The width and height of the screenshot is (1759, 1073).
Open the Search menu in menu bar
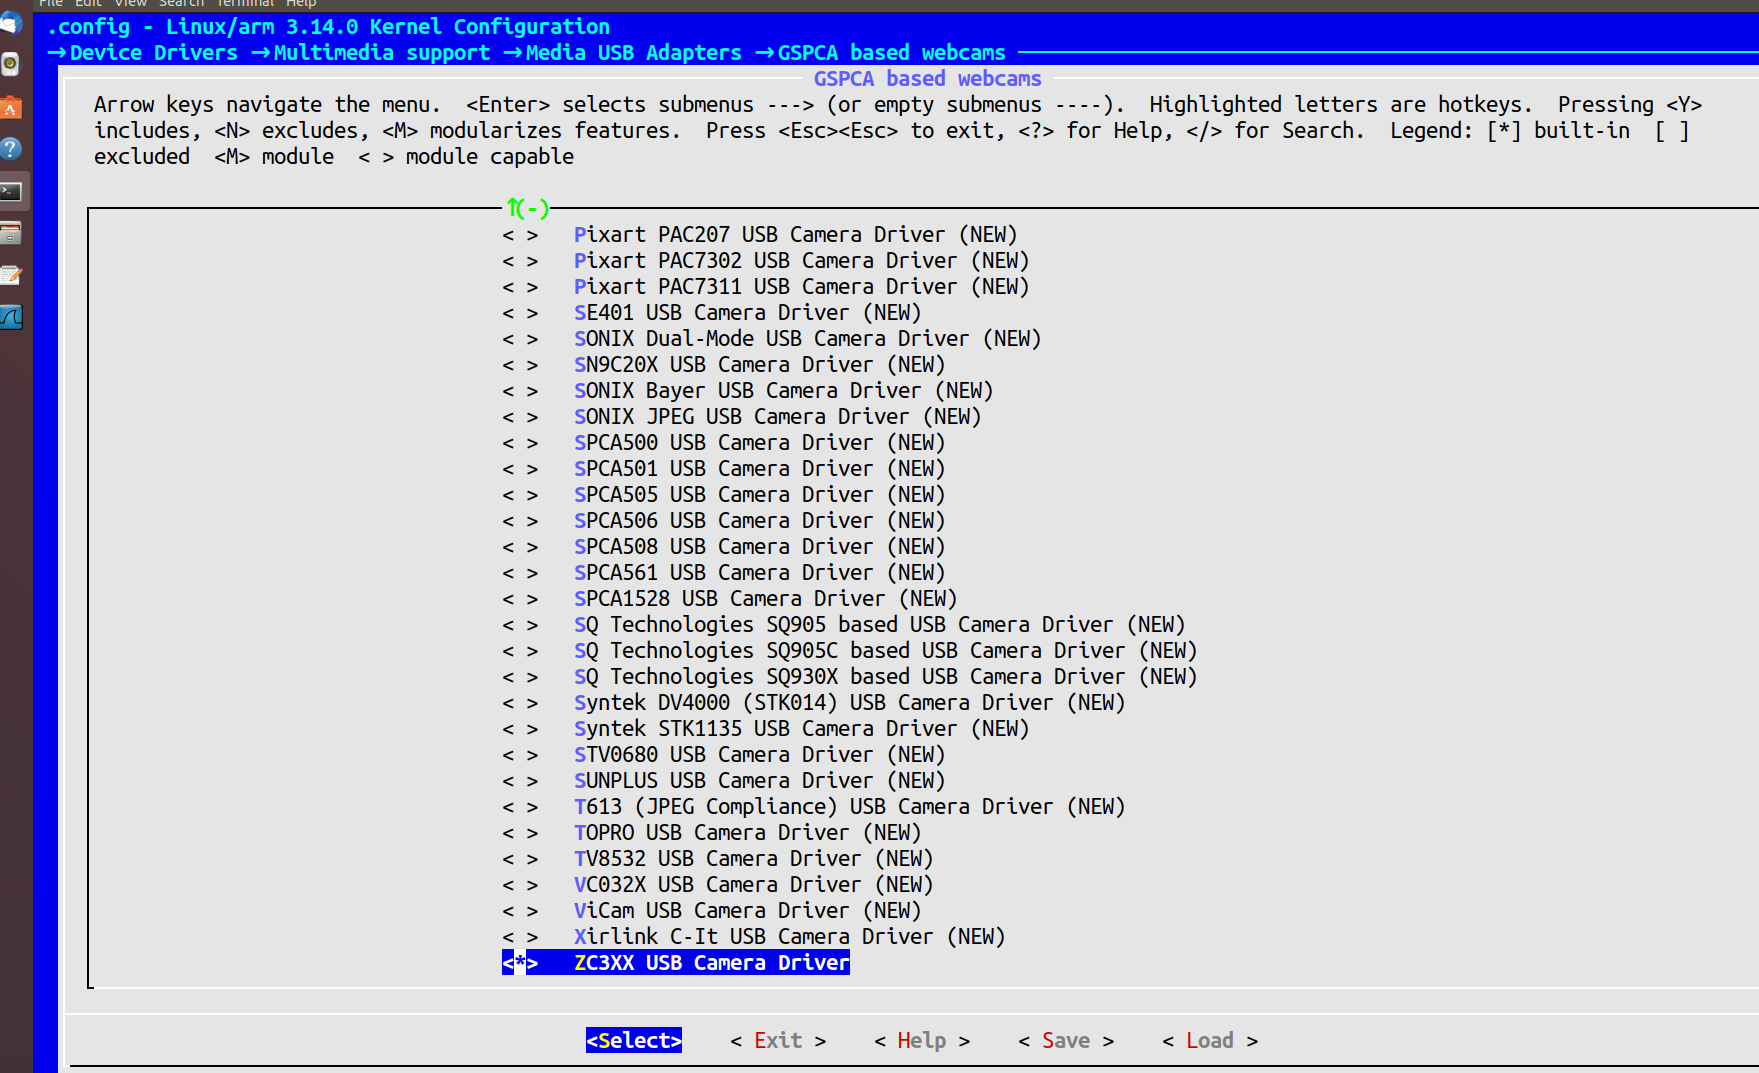181,4
